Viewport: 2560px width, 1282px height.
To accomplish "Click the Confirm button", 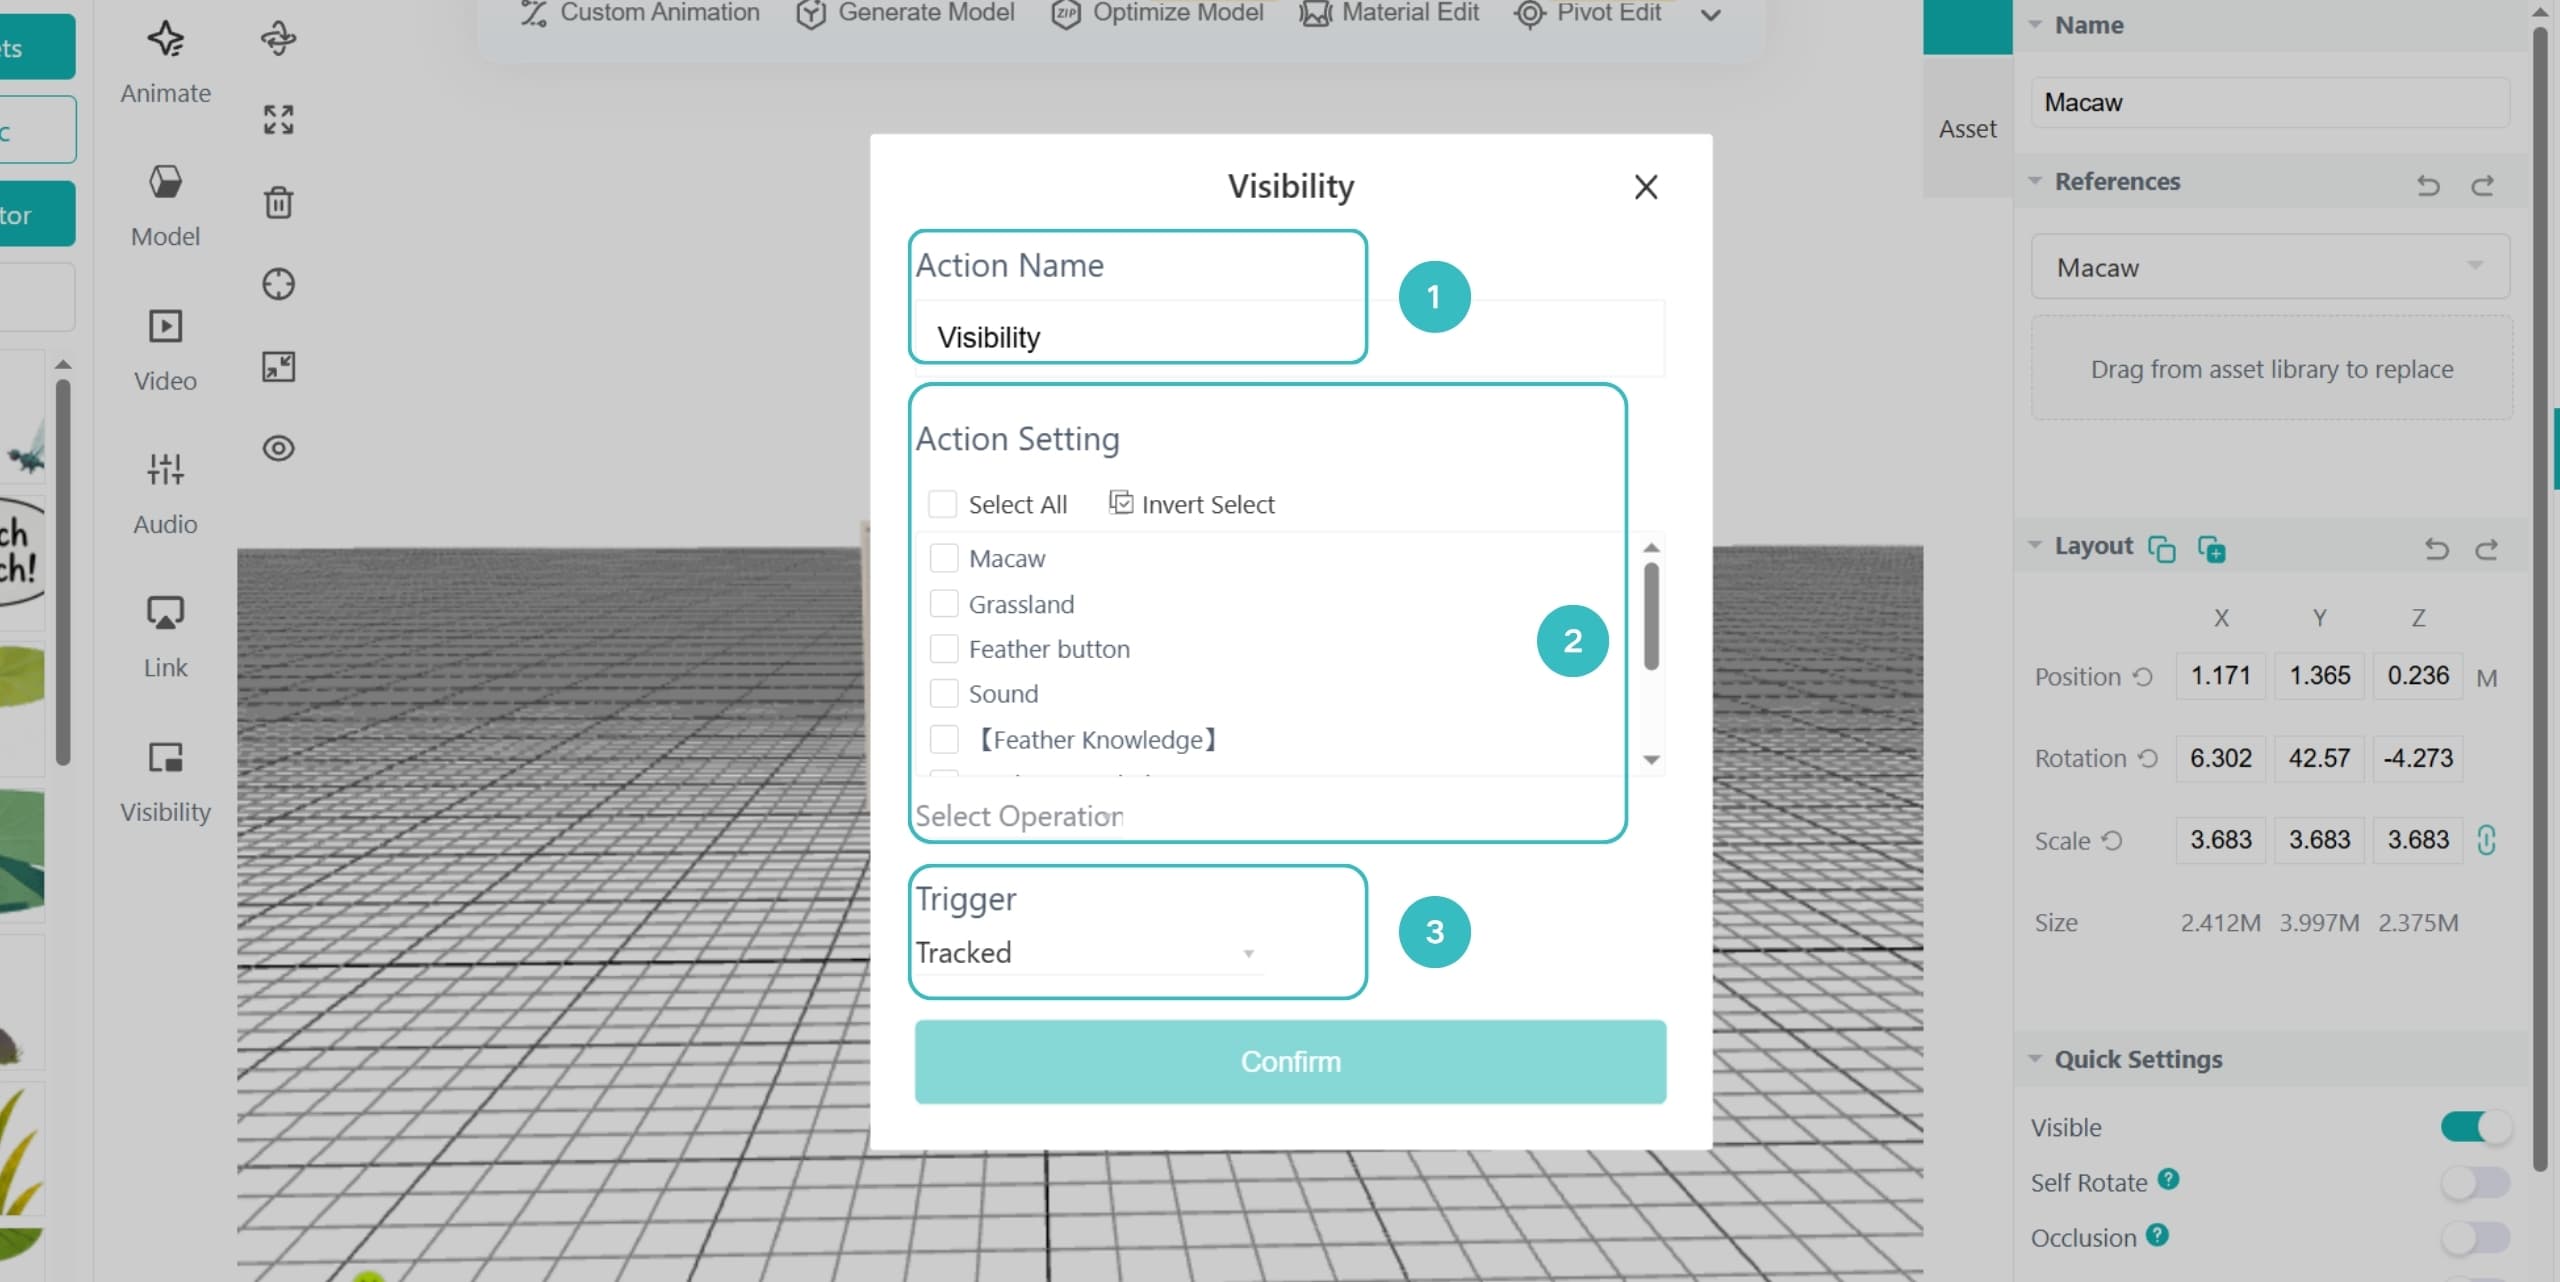I will (x=1290, y=1062).
